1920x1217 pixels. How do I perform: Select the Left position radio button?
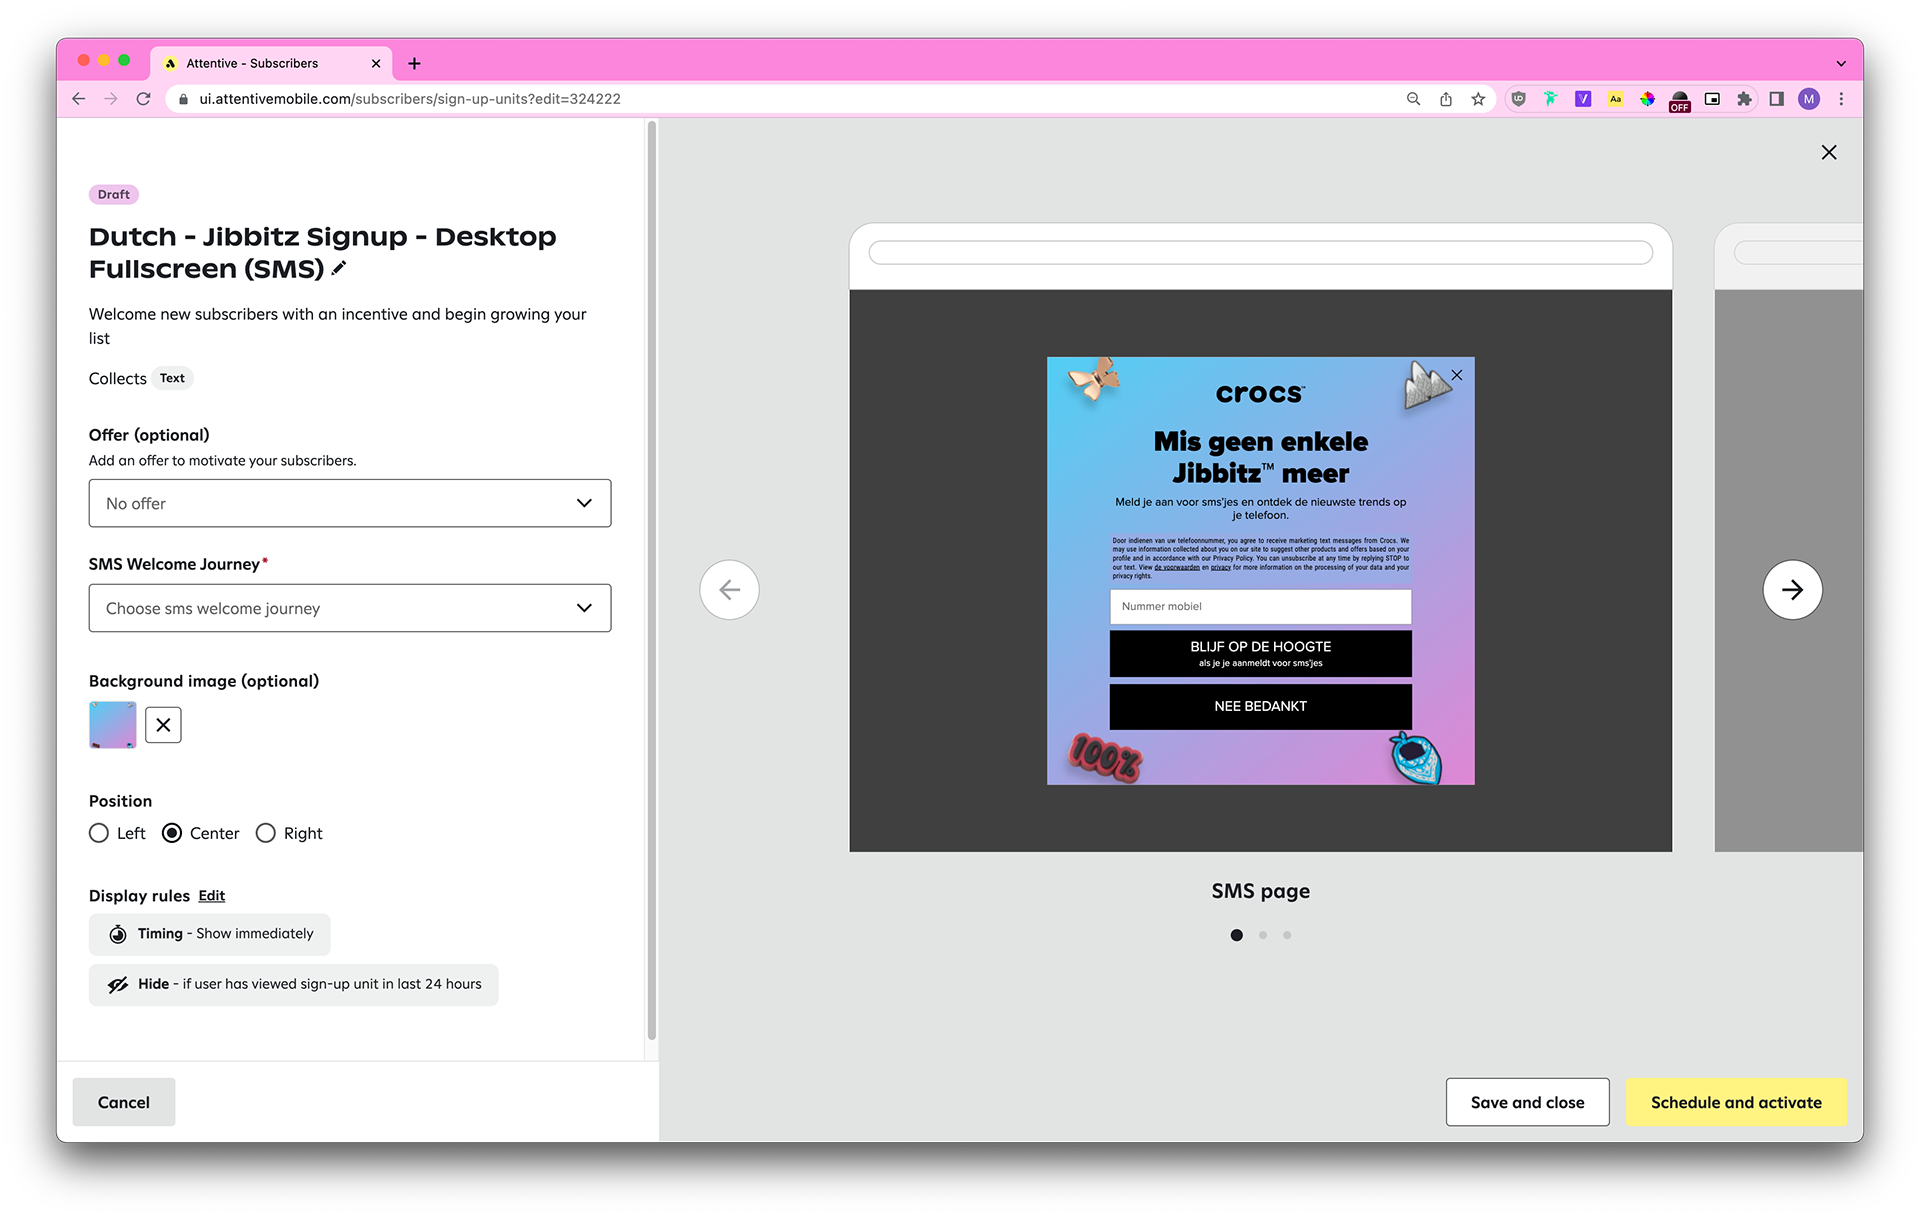[x=99, y=833]
